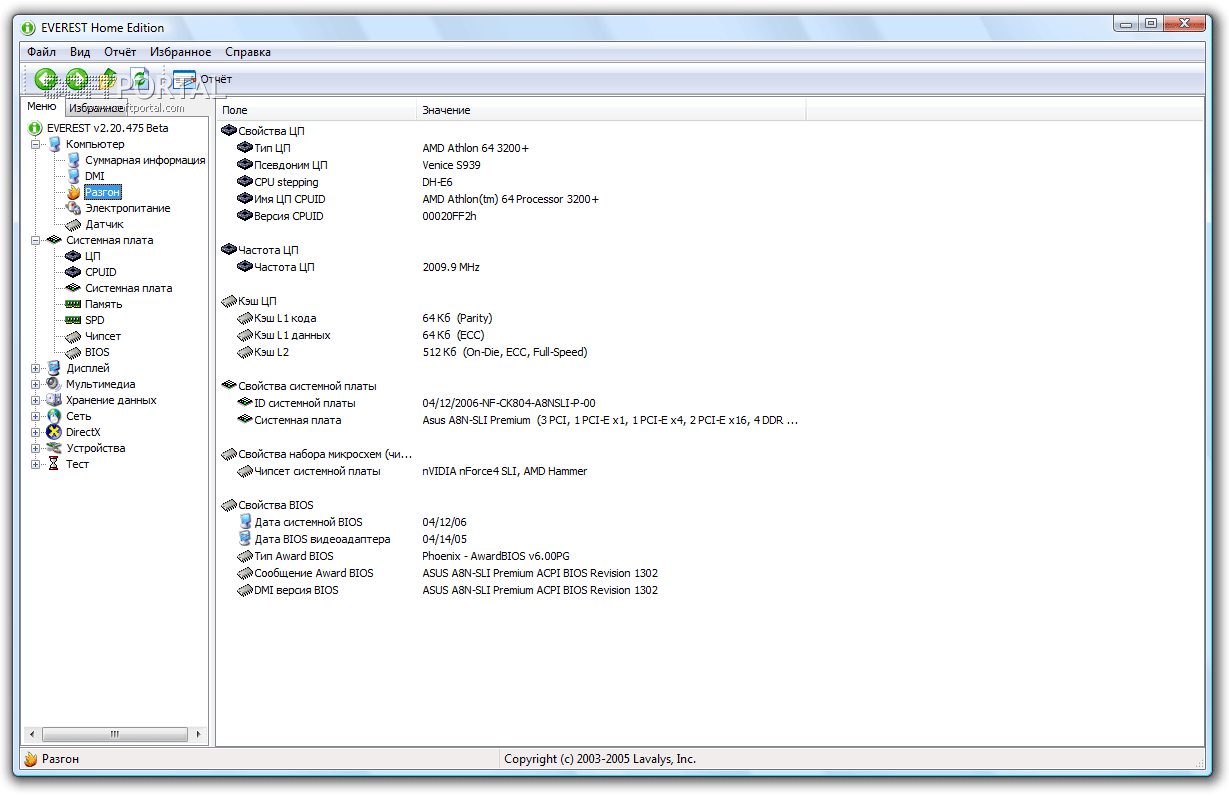
Task: Select the Разгон tree item
Action: 103,192
